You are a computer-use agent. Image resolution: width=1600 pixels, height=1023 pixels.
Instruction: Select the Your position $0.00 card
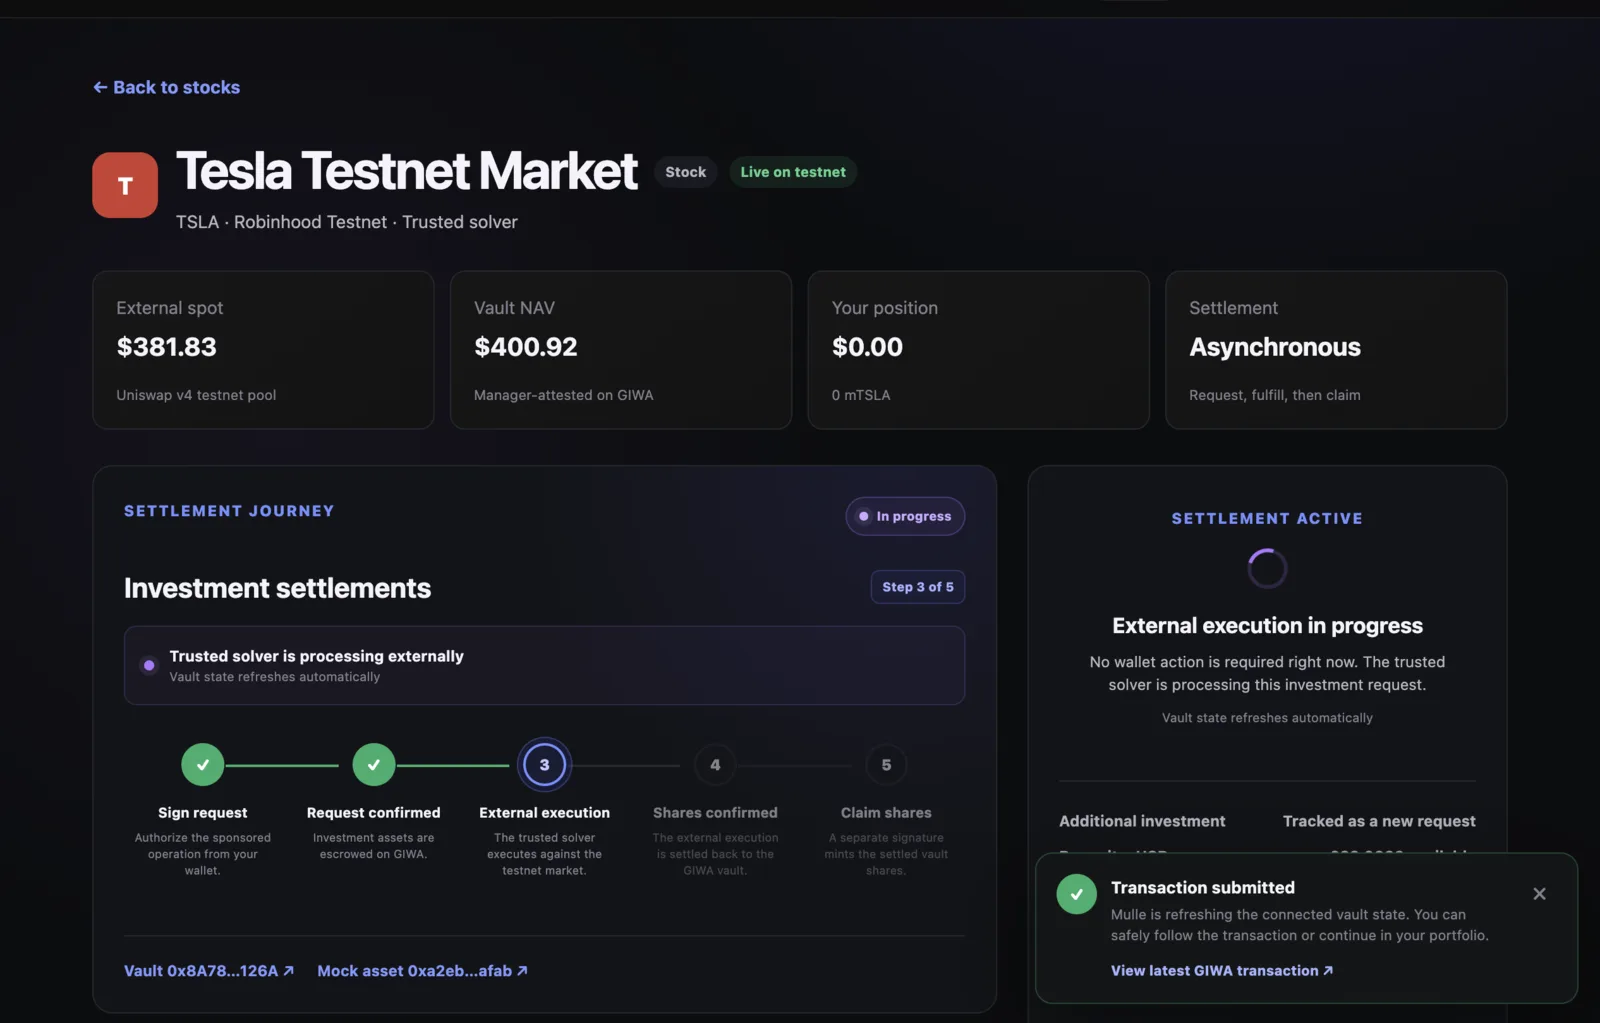click(x=978, y=350)
